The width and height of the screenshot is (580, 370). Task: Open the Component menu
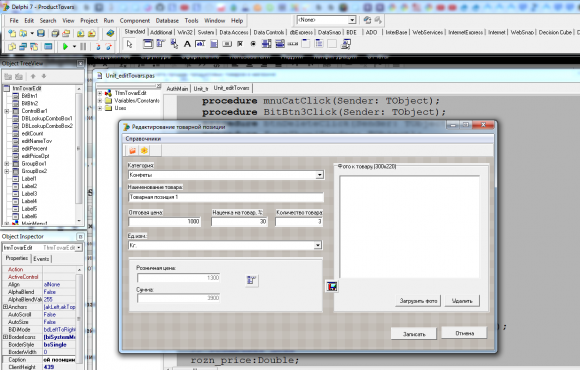point(135,21)
